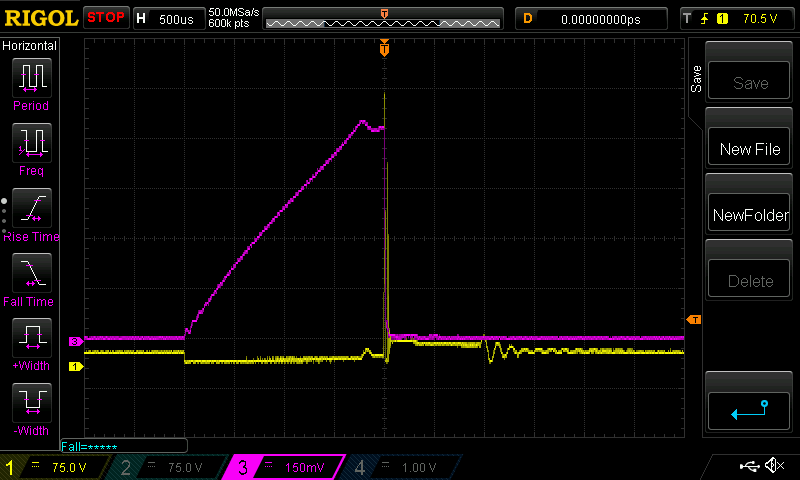Click the speaker mute icon
800x480 pixels.
pyautogui.click(x=774, y=466)
